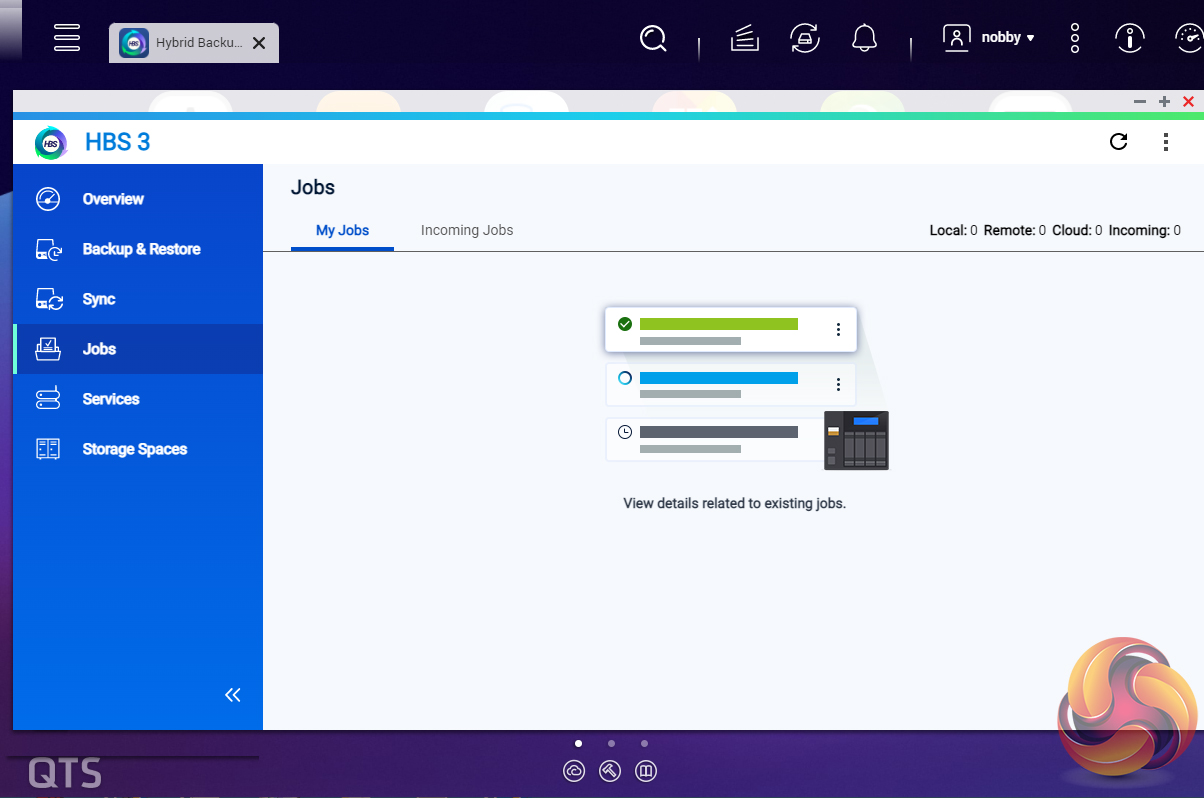
Task: Open the QTS dashboard gauge icon
Action: 1188,39
